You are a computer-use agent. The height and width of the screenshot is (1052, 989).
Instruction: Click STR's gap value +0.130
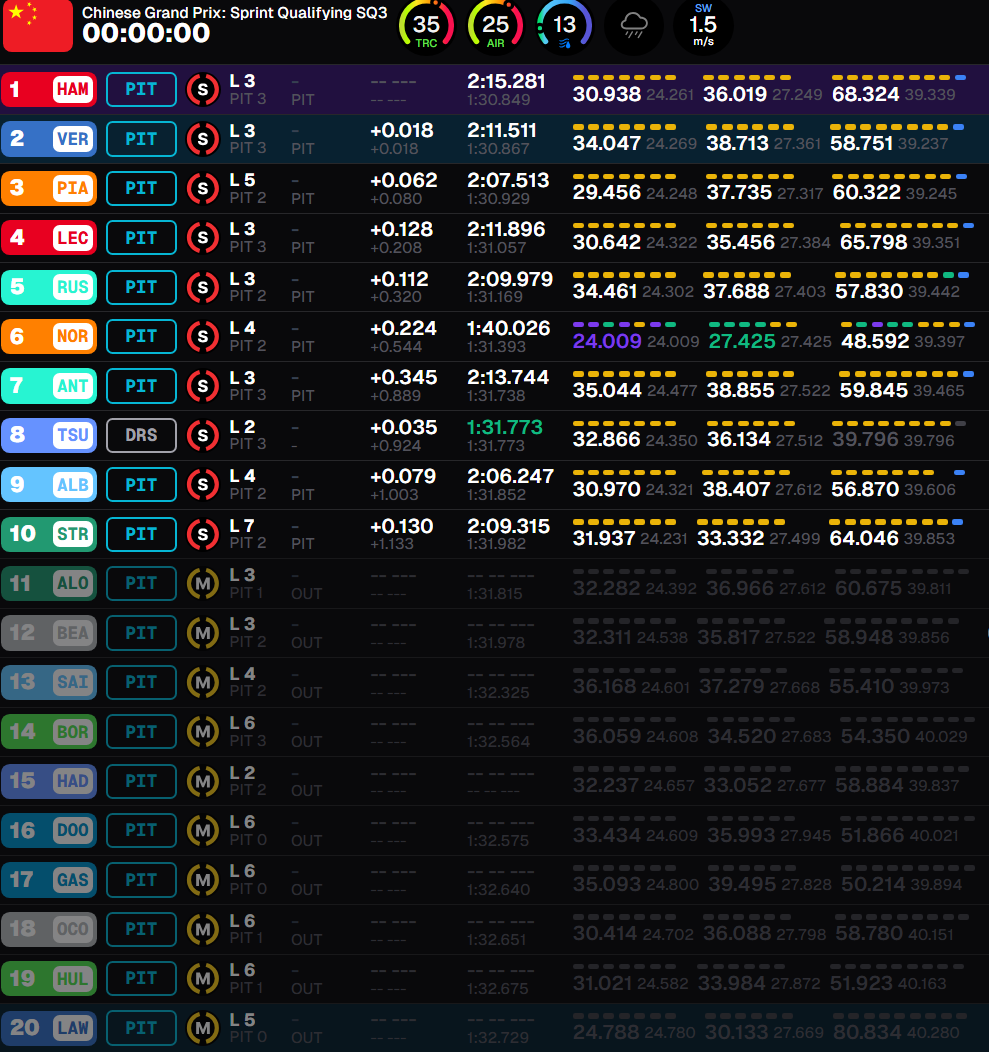(402, 526)
